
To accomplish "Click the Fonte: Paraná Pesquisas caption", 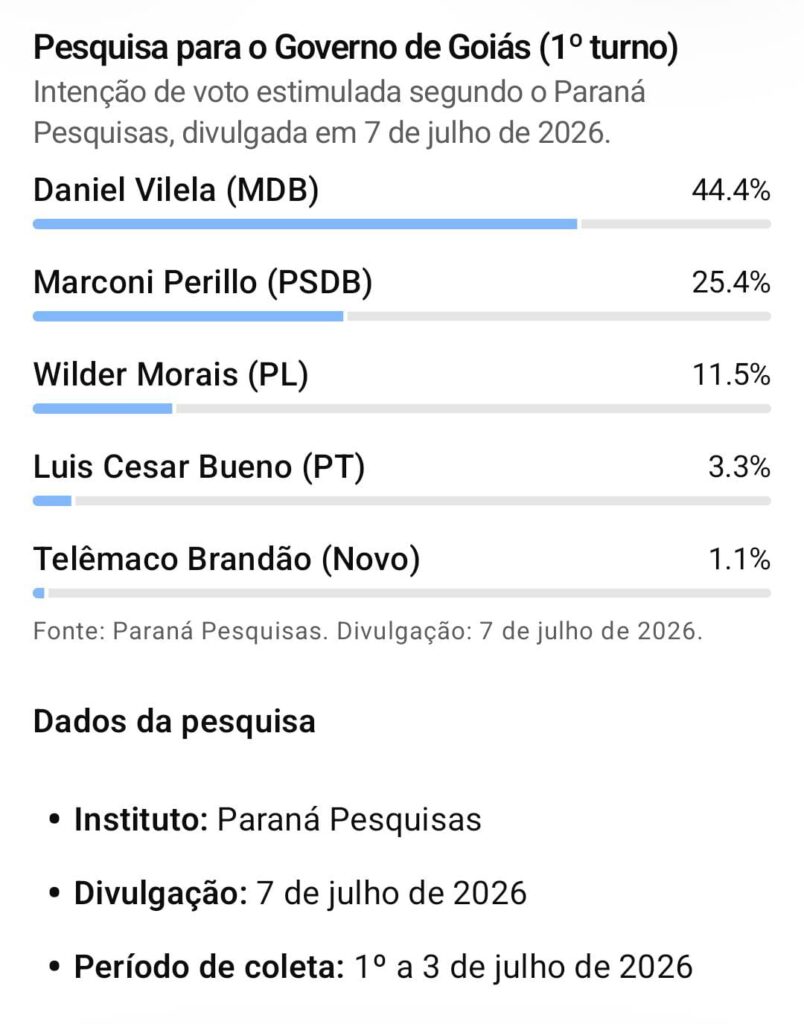I will tap(368, 632).
